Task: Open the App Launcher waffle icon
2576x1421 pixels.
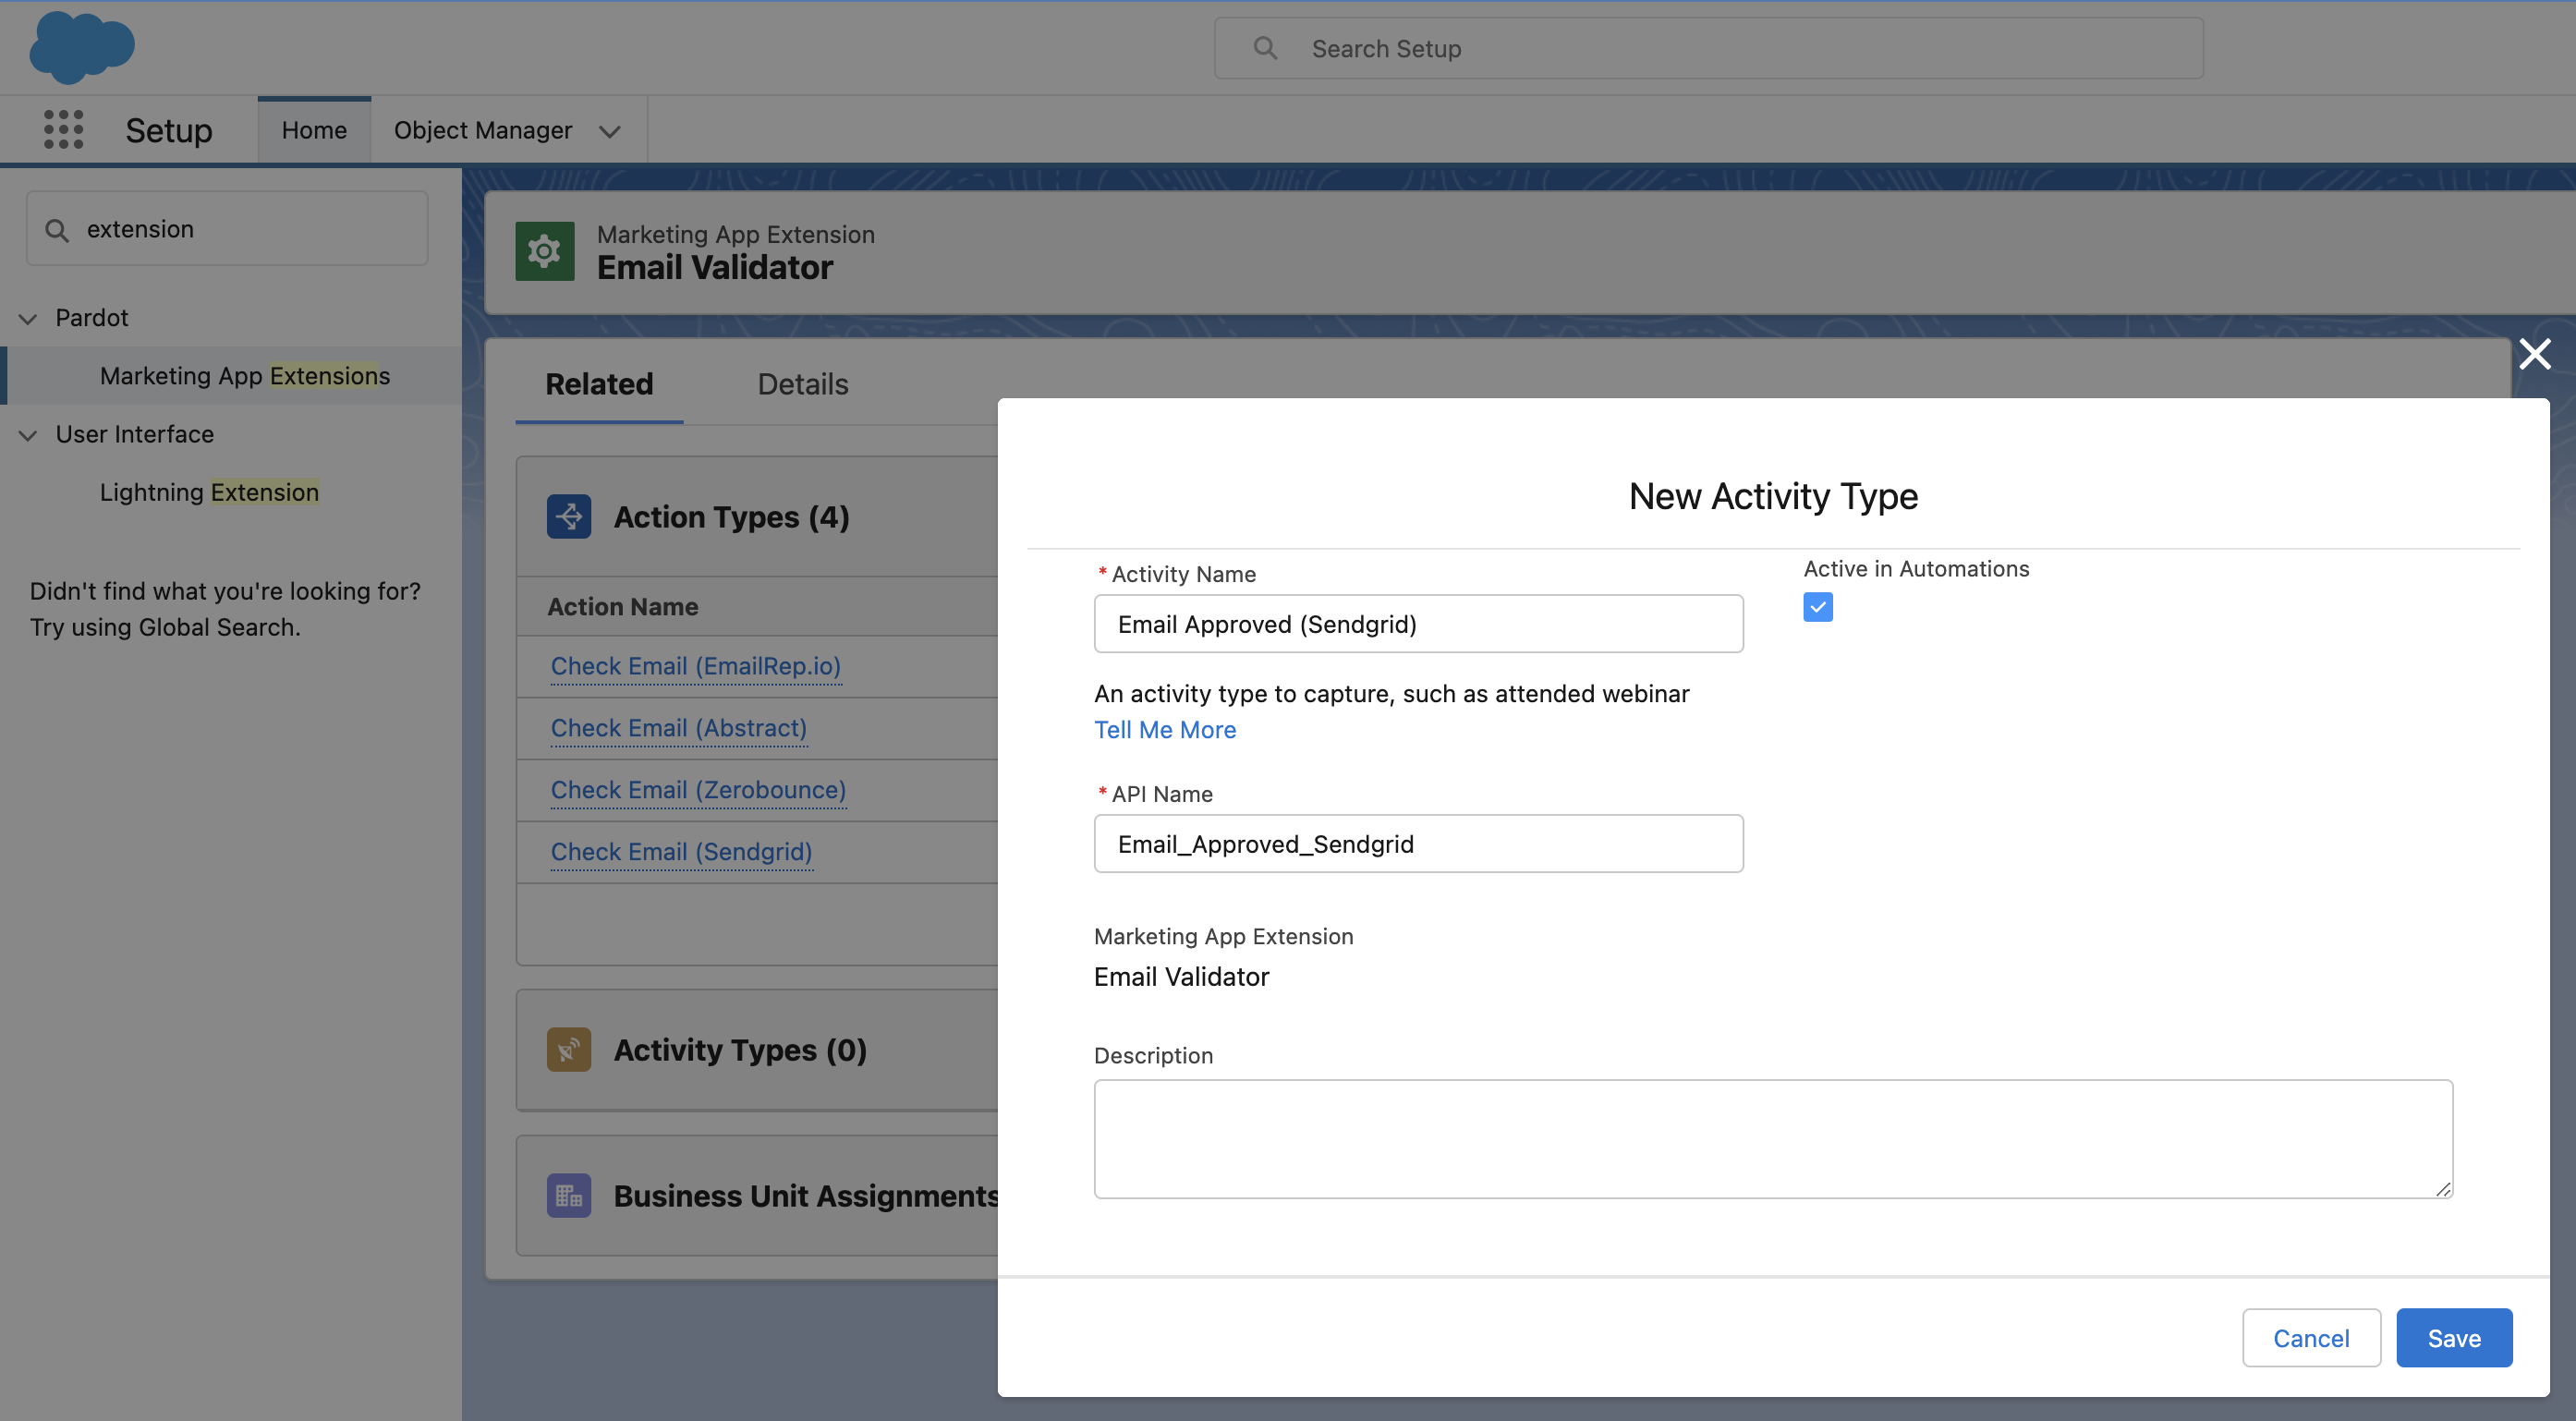Action: (x=63, y=129)
